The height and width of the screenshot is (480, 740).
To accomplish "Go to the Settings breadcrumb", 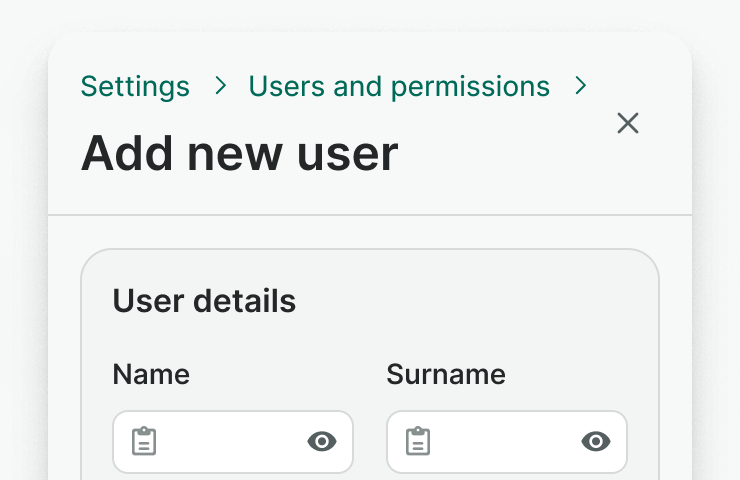I will (x=135, y=87).
